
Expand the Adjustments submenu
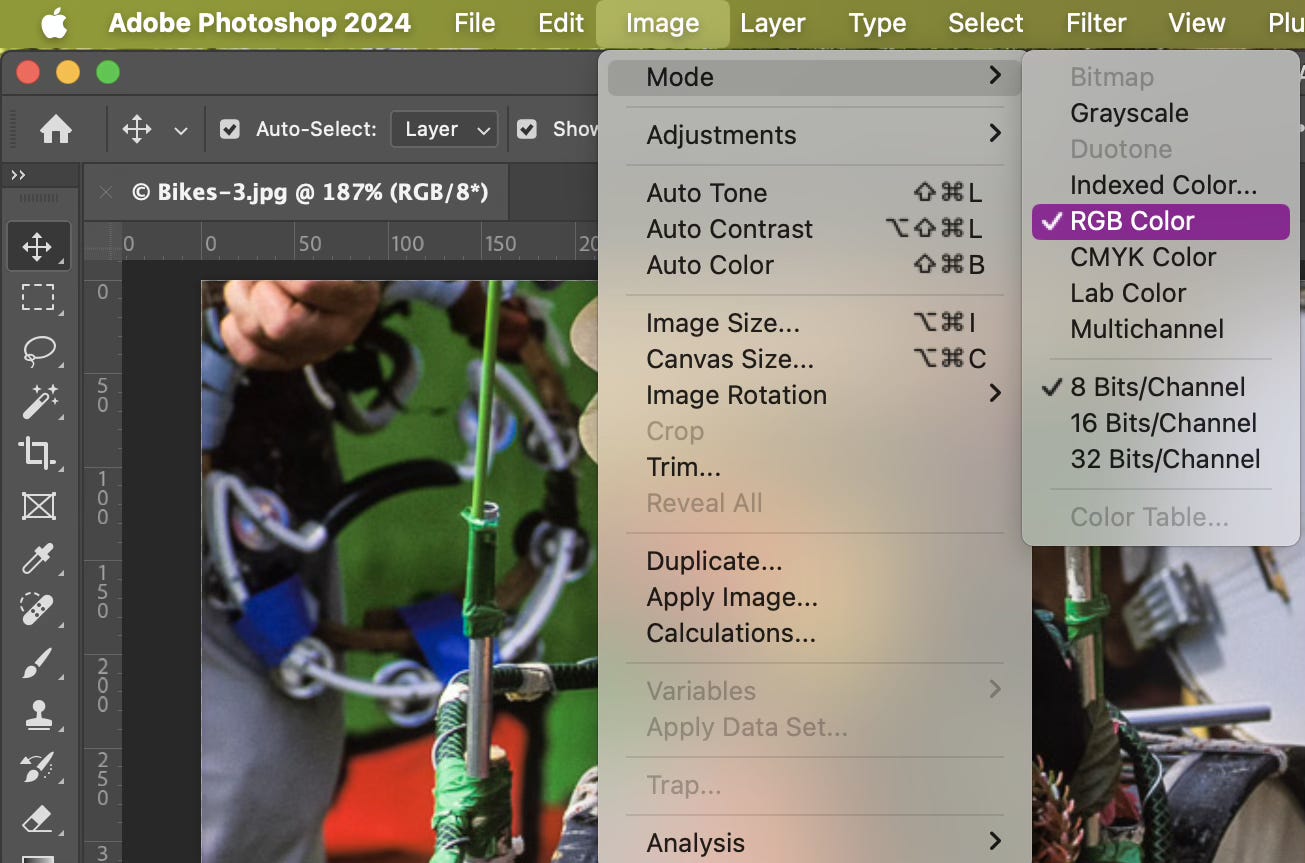(814, 135)
